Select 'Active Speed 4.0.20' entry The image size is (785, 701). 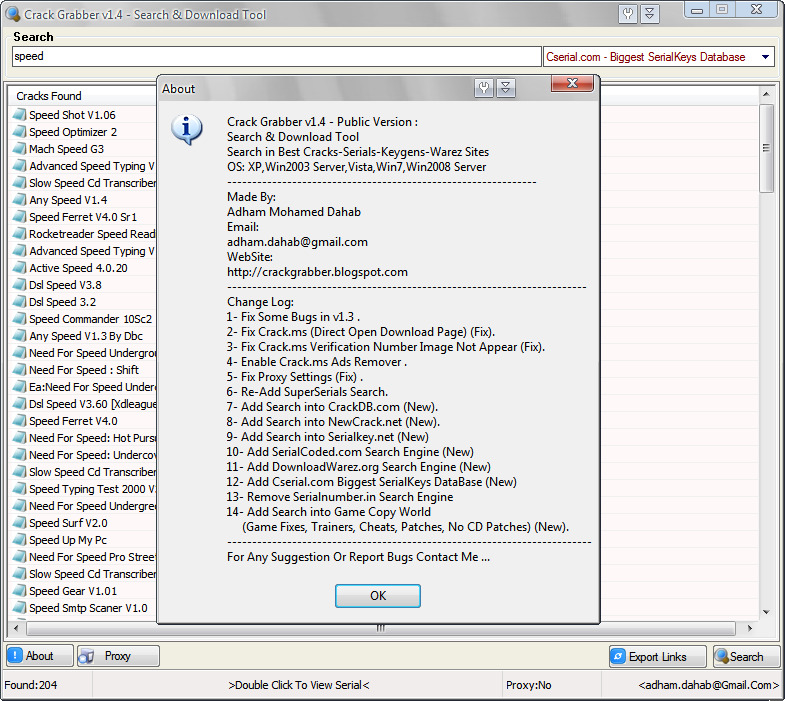(x=78, y=268)
